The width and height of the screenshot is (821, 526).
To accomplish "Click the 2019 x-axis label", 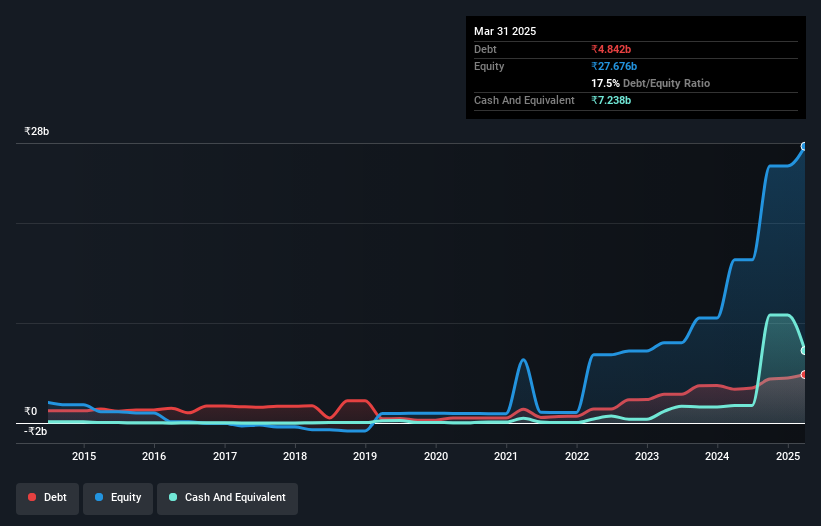I will pyautogui.click(x=365, y=456).
